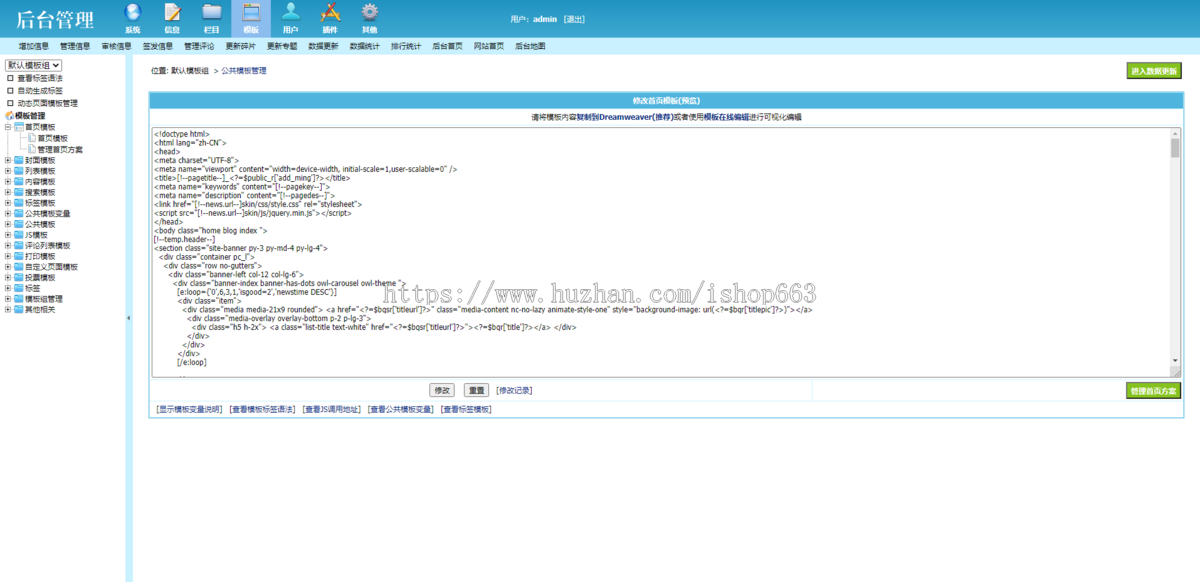Open the [显示模板变量说明] link
The height and width of the screenshot is (582, 1200).
[x=189, y=409]
